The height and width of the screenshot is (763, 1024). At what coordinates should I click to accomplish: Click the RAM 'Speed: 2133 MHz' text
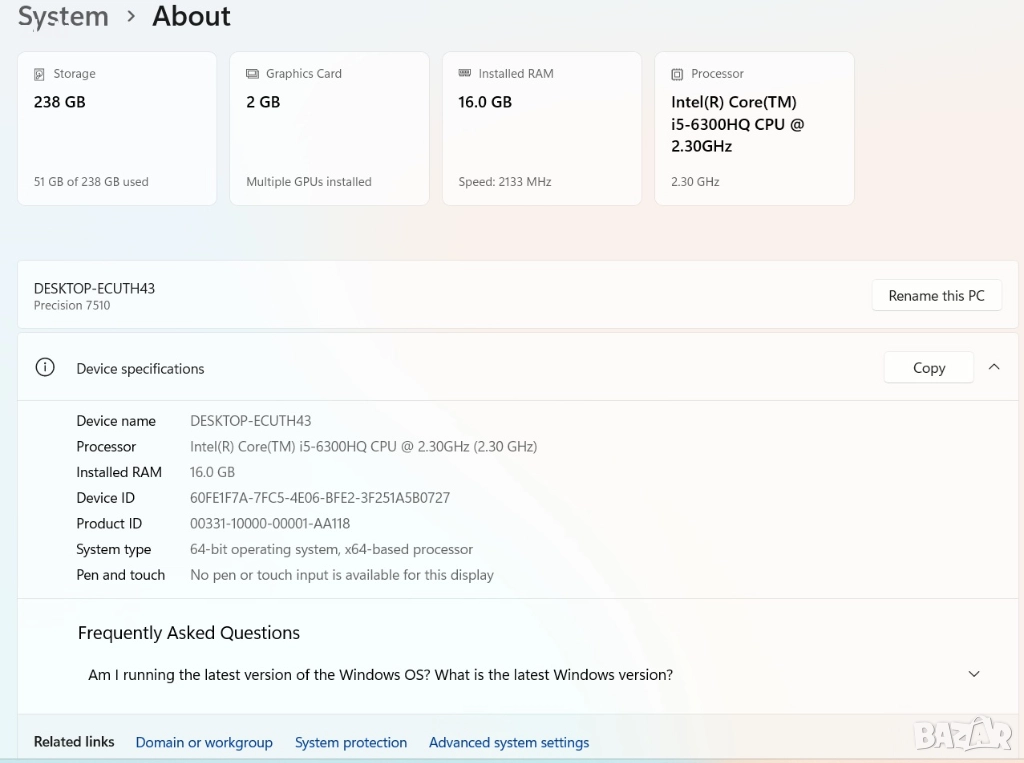click(504, 182)
